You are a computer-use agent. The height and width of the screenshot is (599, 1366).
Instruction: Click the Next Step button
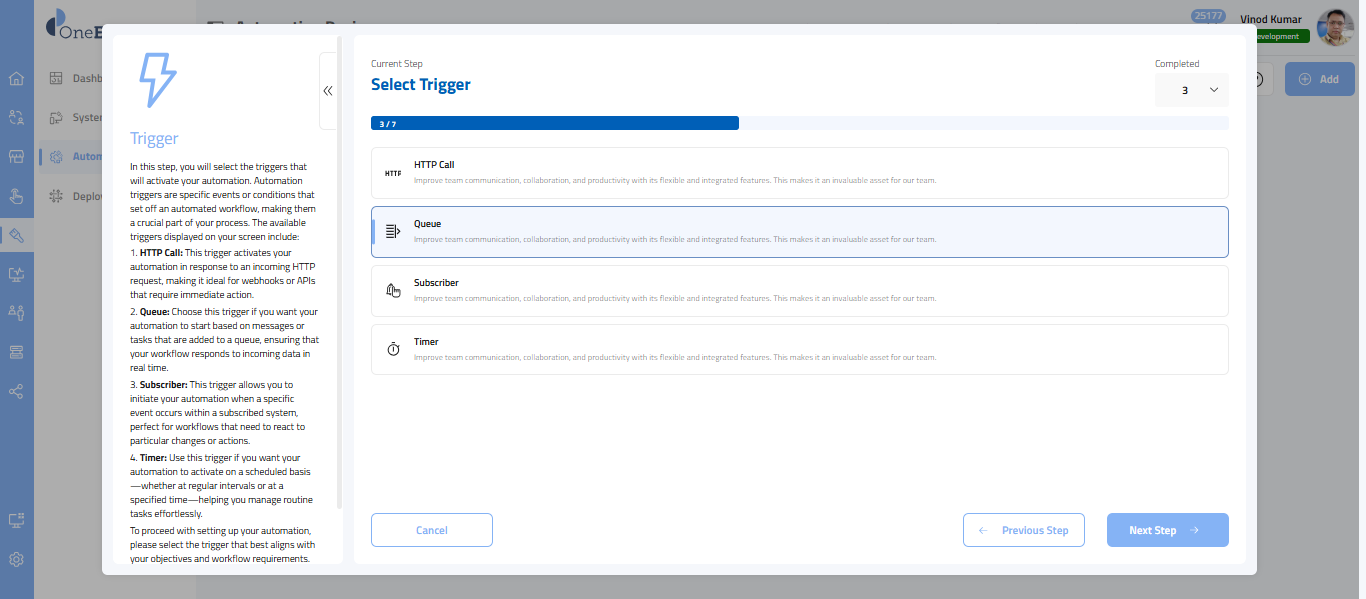click(x=1167, y=530)
